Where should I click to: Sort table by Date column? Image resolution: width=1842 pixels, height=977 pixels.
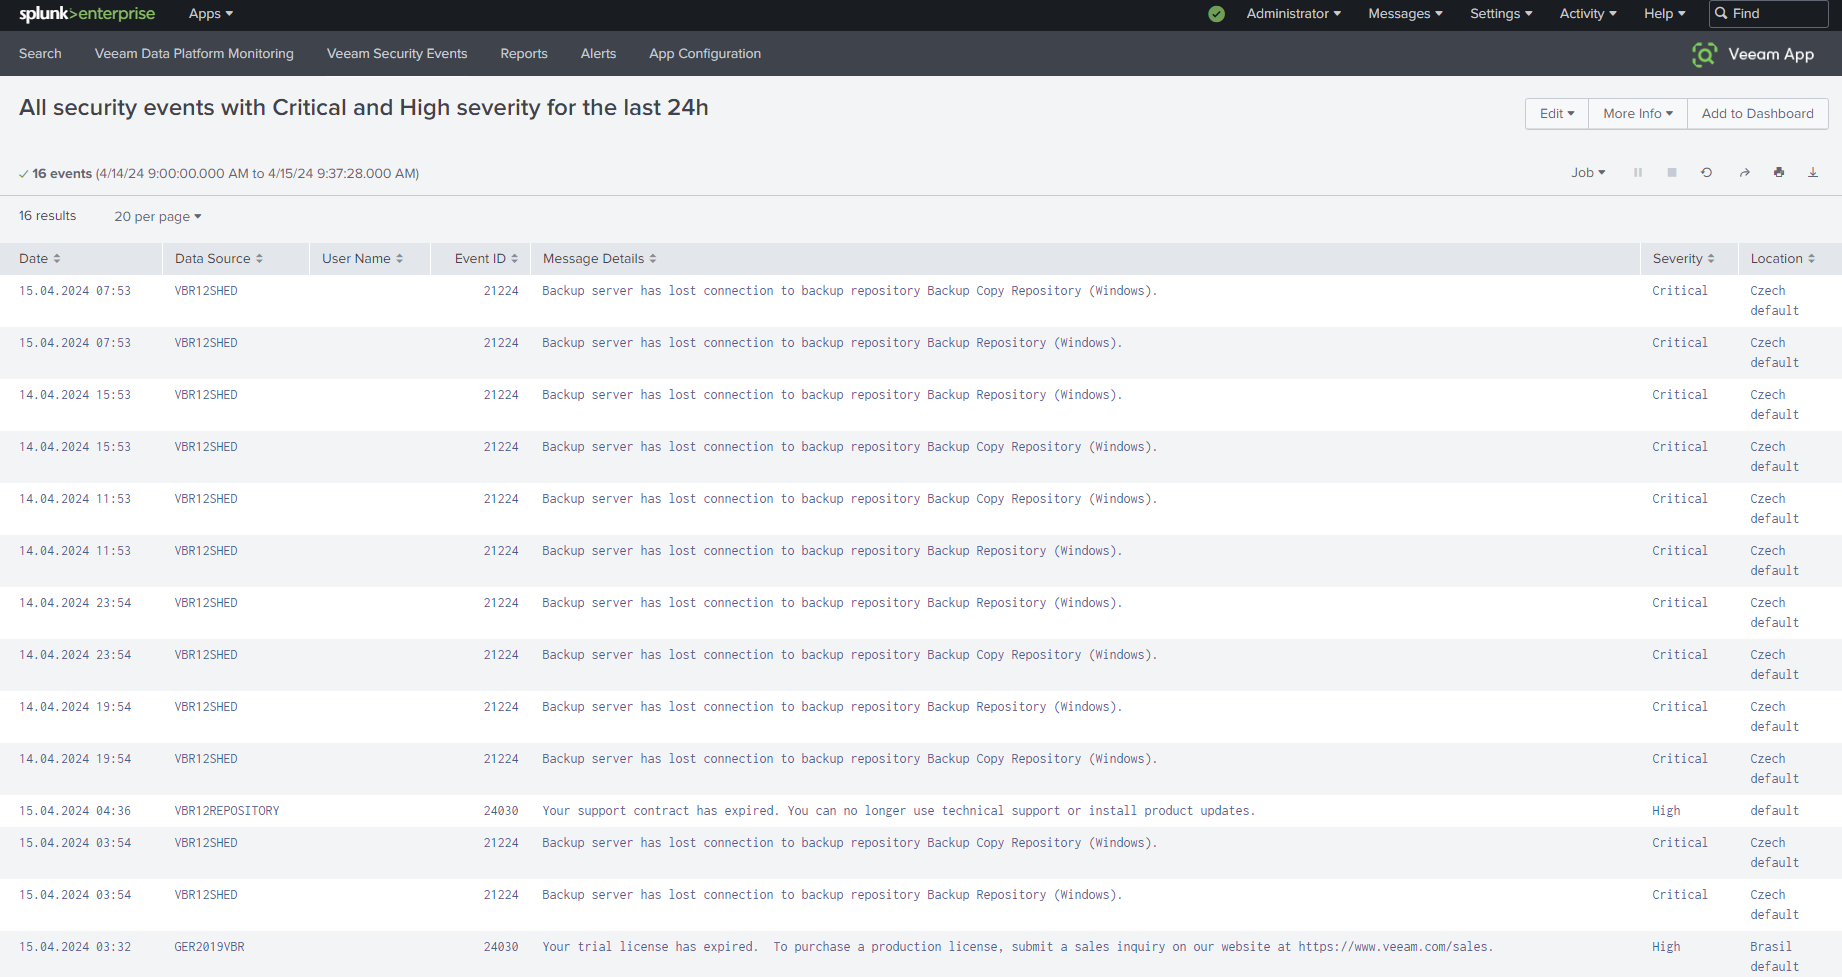pyautogui.click(x=40, y=259)
